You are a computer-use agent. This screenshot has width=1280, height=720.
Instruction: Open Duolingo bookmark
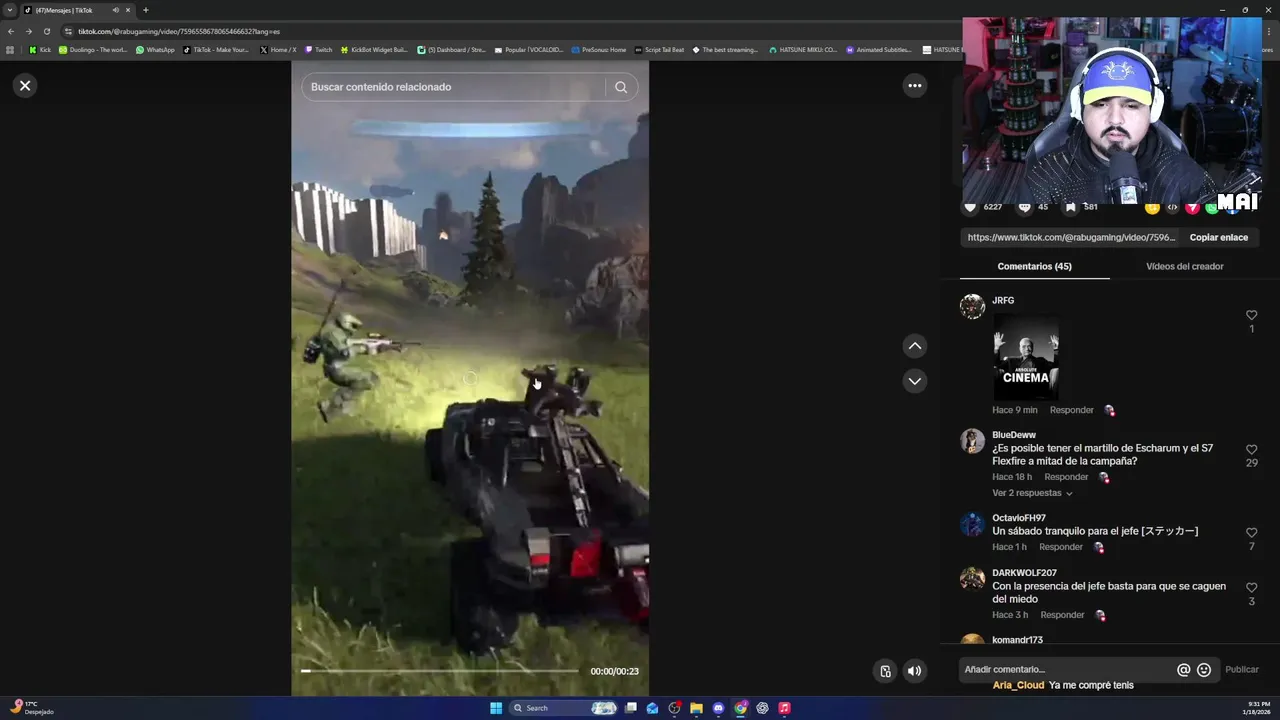pos(93,49)
